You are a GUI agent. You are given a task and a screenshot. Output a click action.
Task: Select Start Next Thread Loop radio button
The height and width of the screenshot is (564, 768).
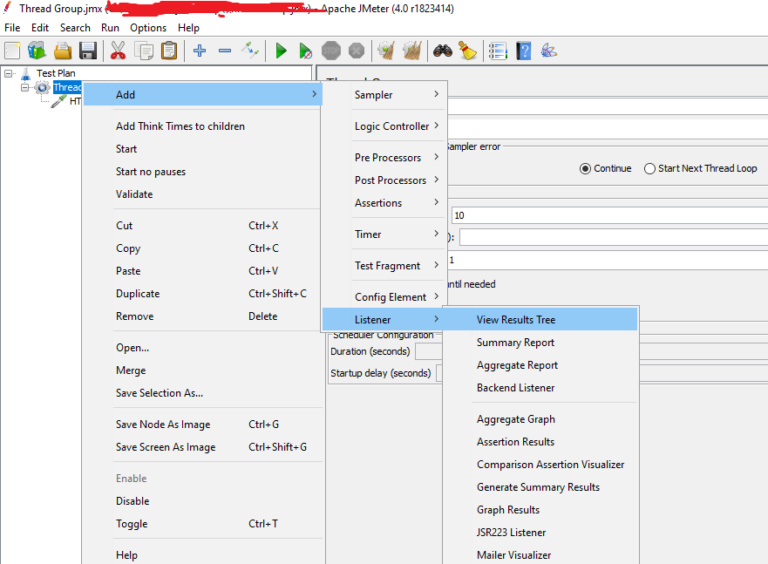tap(649, 168)
